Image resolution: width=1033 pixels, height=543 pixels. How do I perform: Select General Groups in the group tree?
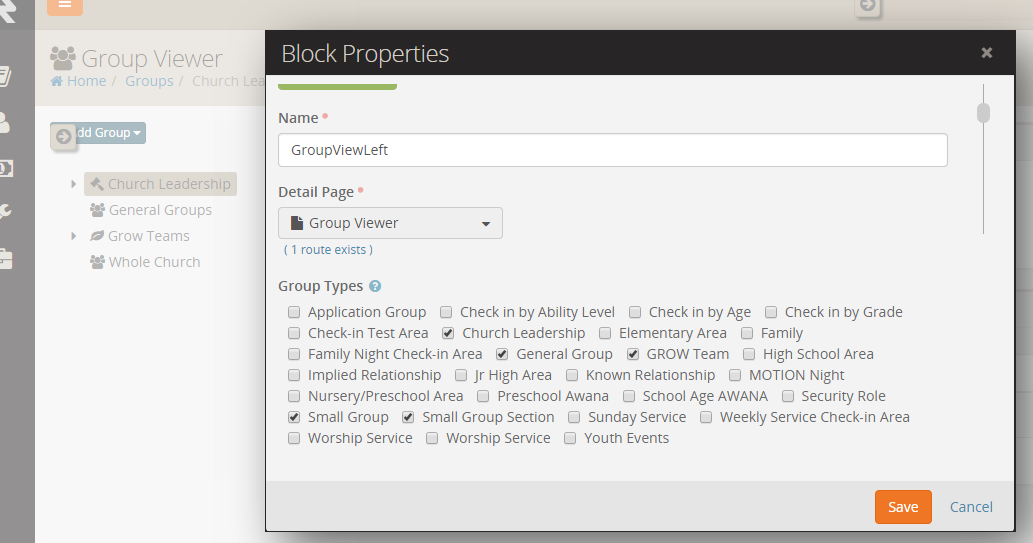[160, 210]
